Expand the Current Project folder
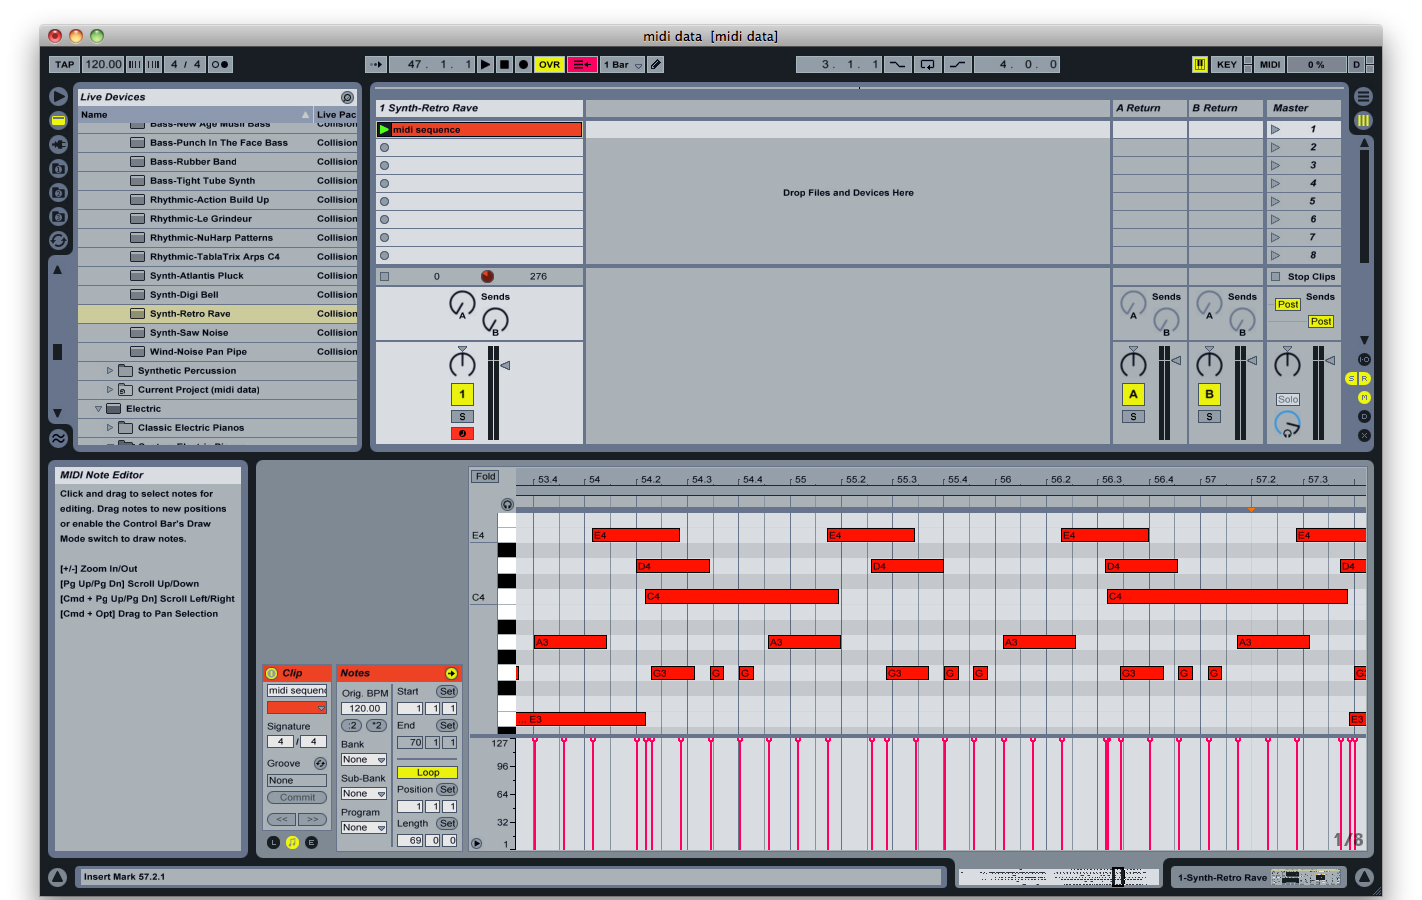1422x900 pixels. point(110,390)
